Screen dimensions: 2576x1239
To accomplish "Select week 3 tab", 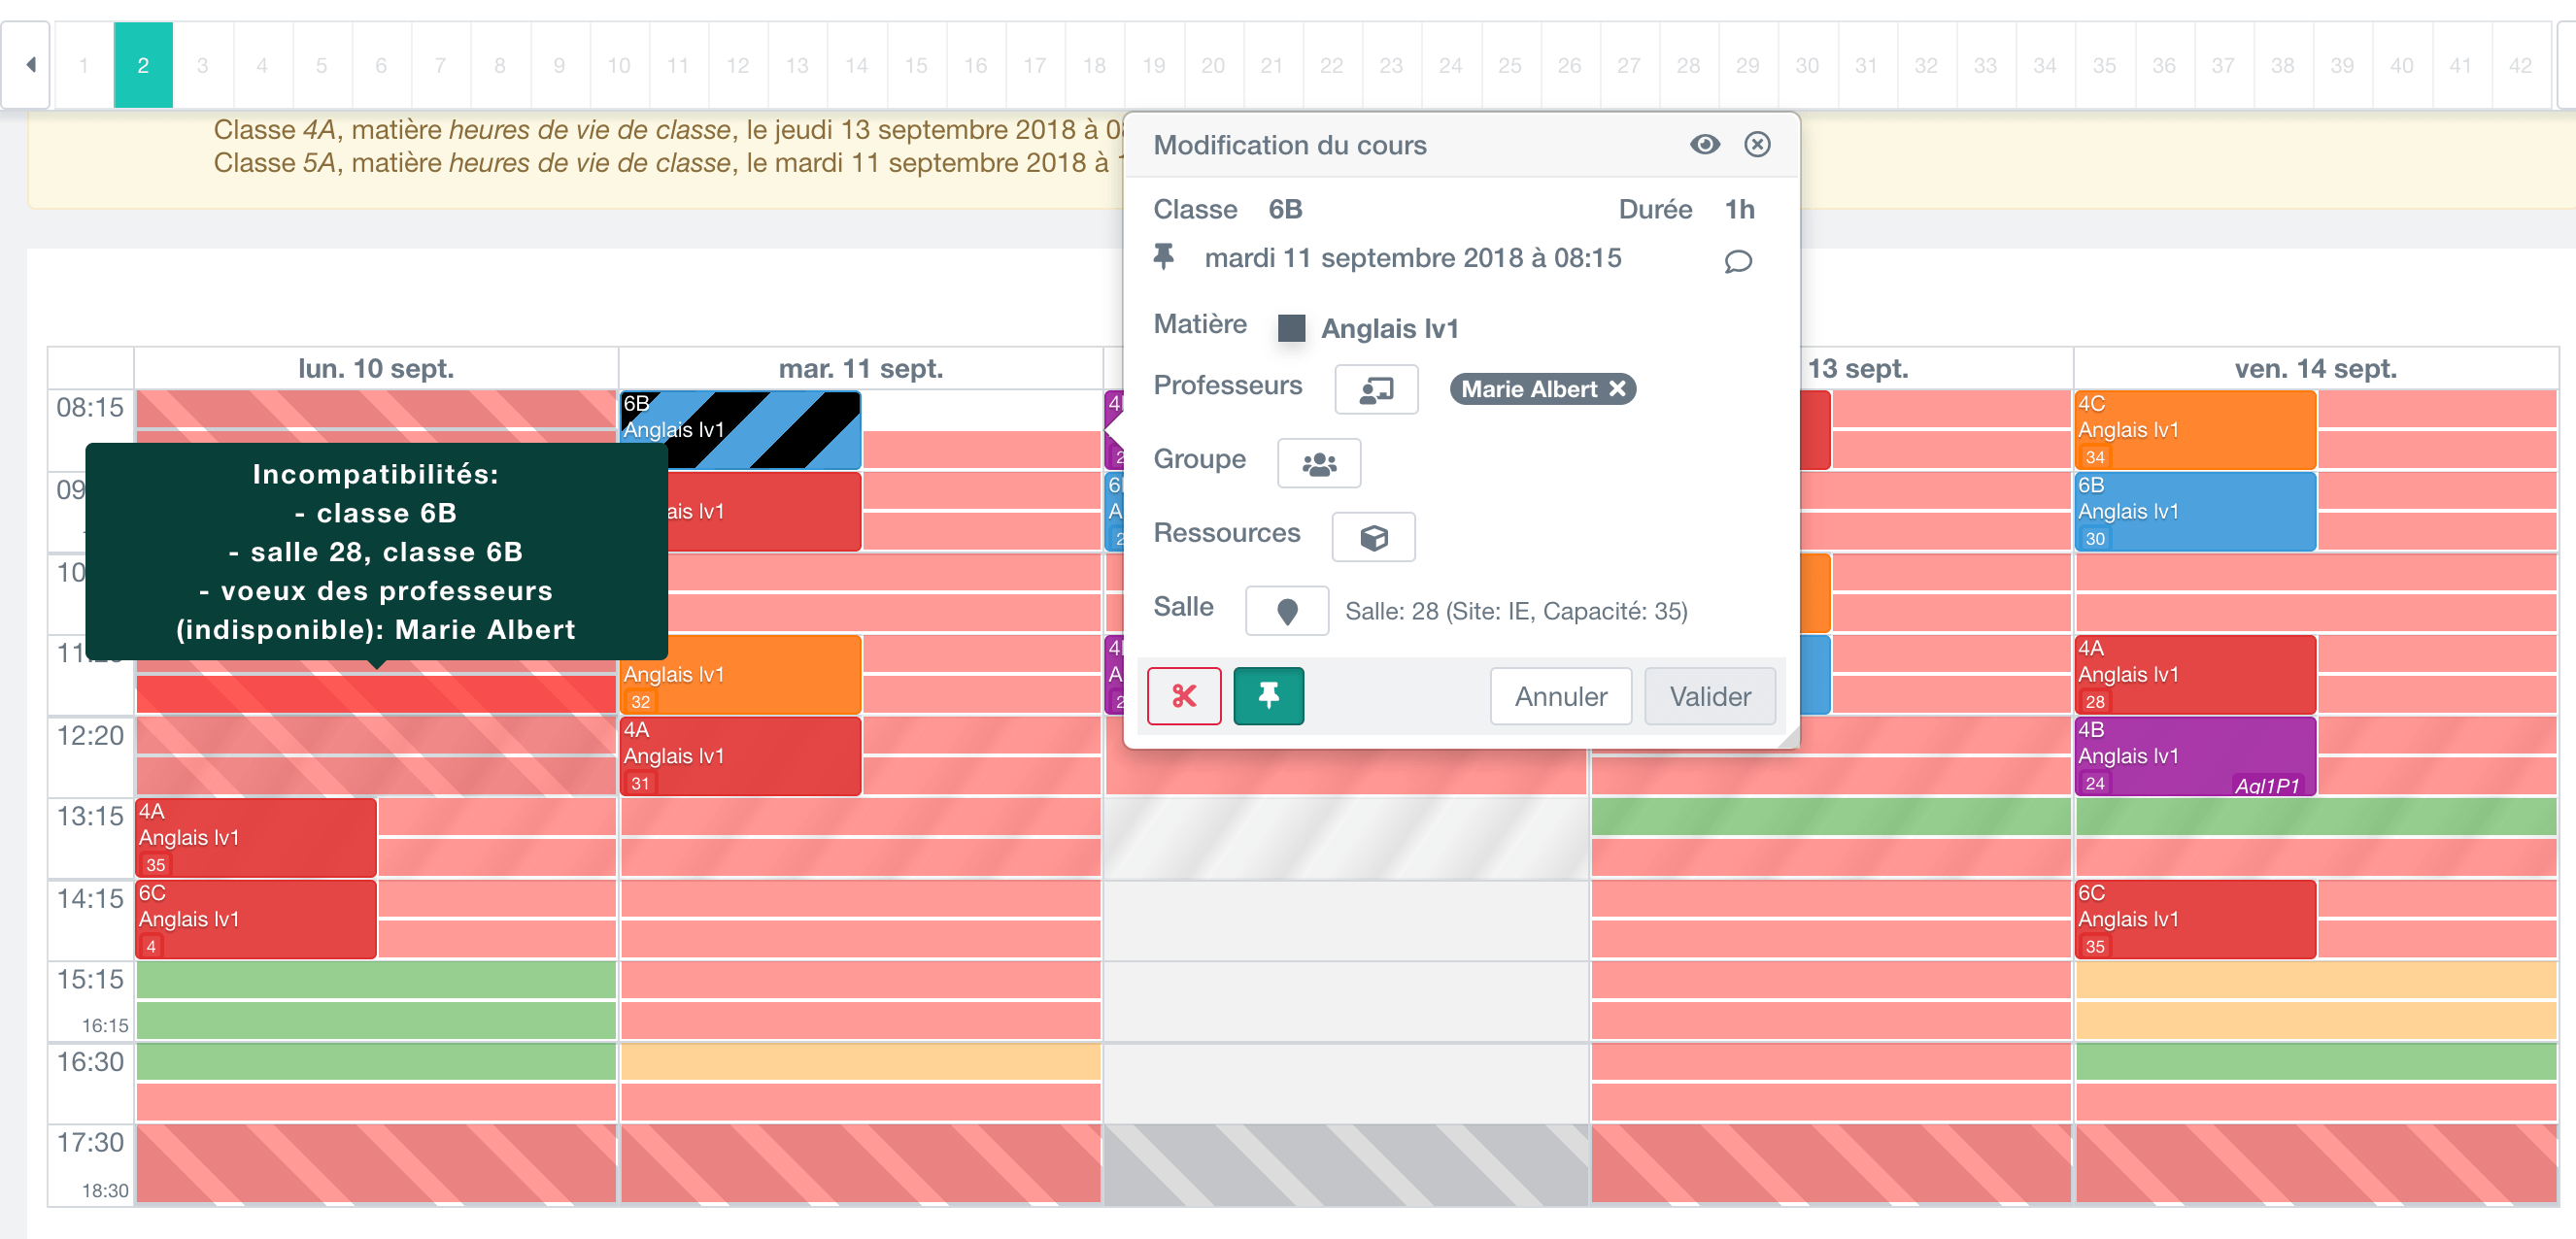I will 202,65.
